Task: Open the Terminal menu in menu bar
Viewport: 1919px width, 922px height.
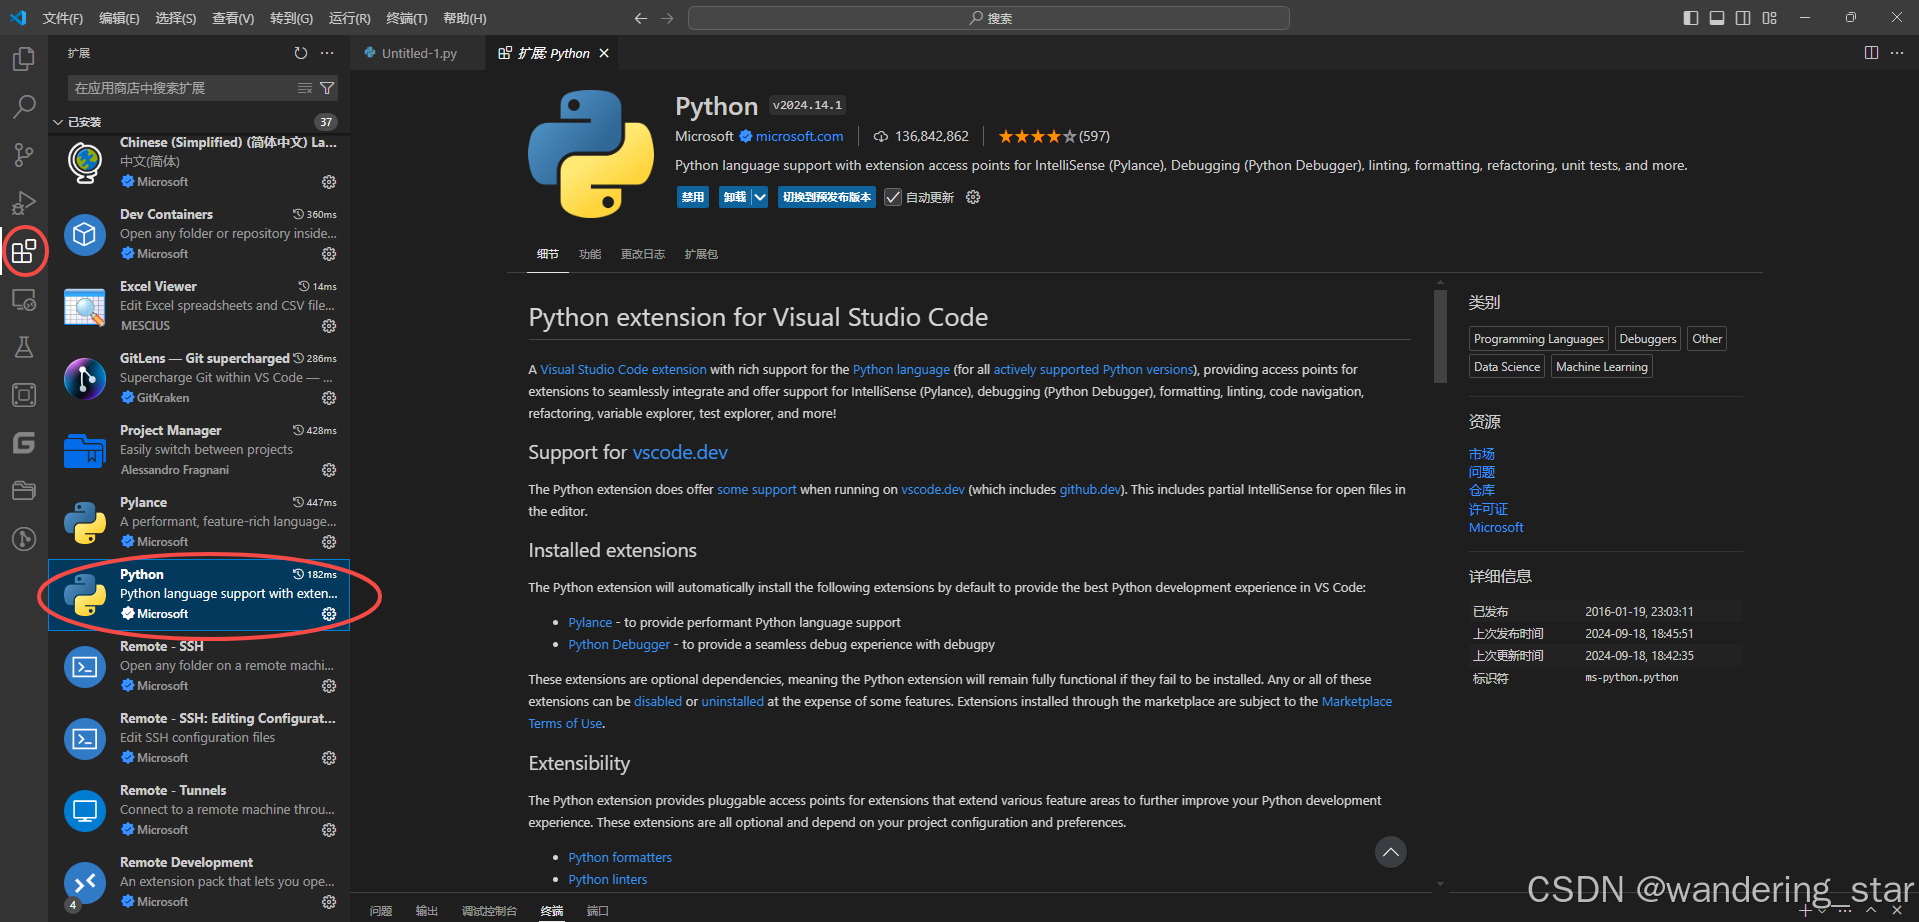Action: [406, 18]
